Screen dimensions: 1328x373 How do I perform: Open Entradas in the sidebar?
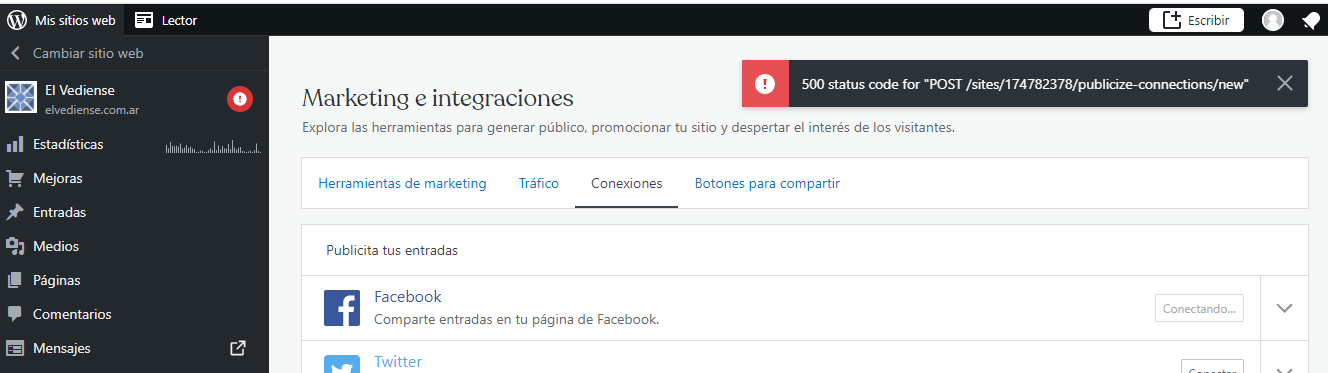59,213
